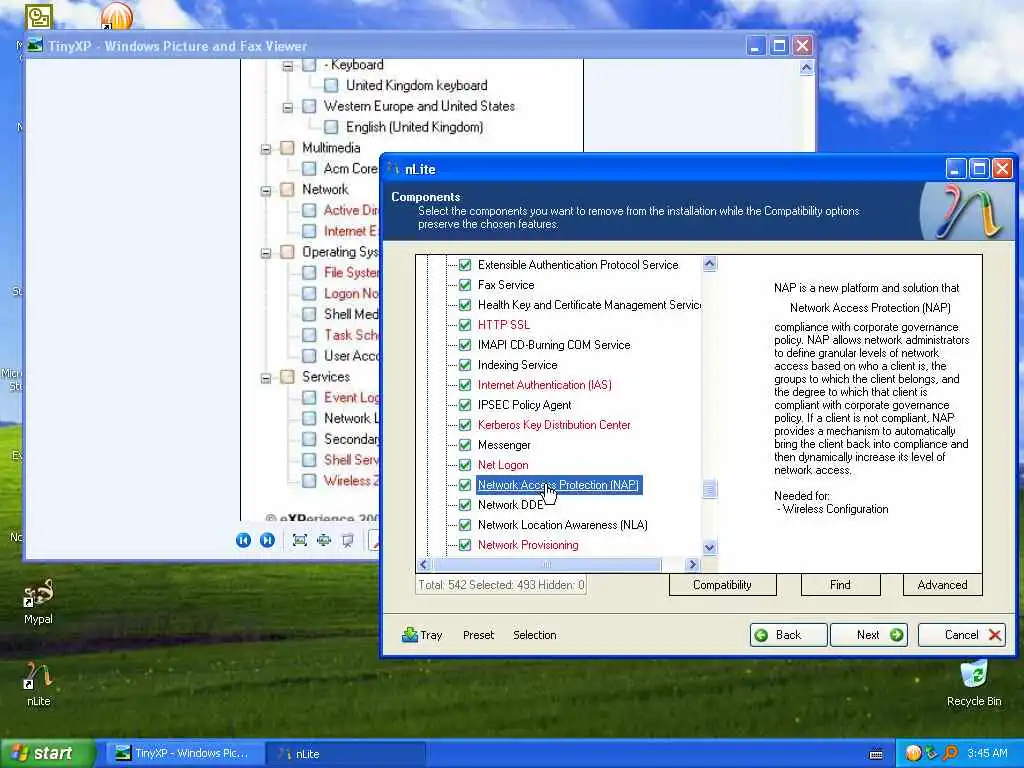Collapse Services node in Picture Viewer
The height and width of the screenshot is (768, 1024).
pos(266,377)
